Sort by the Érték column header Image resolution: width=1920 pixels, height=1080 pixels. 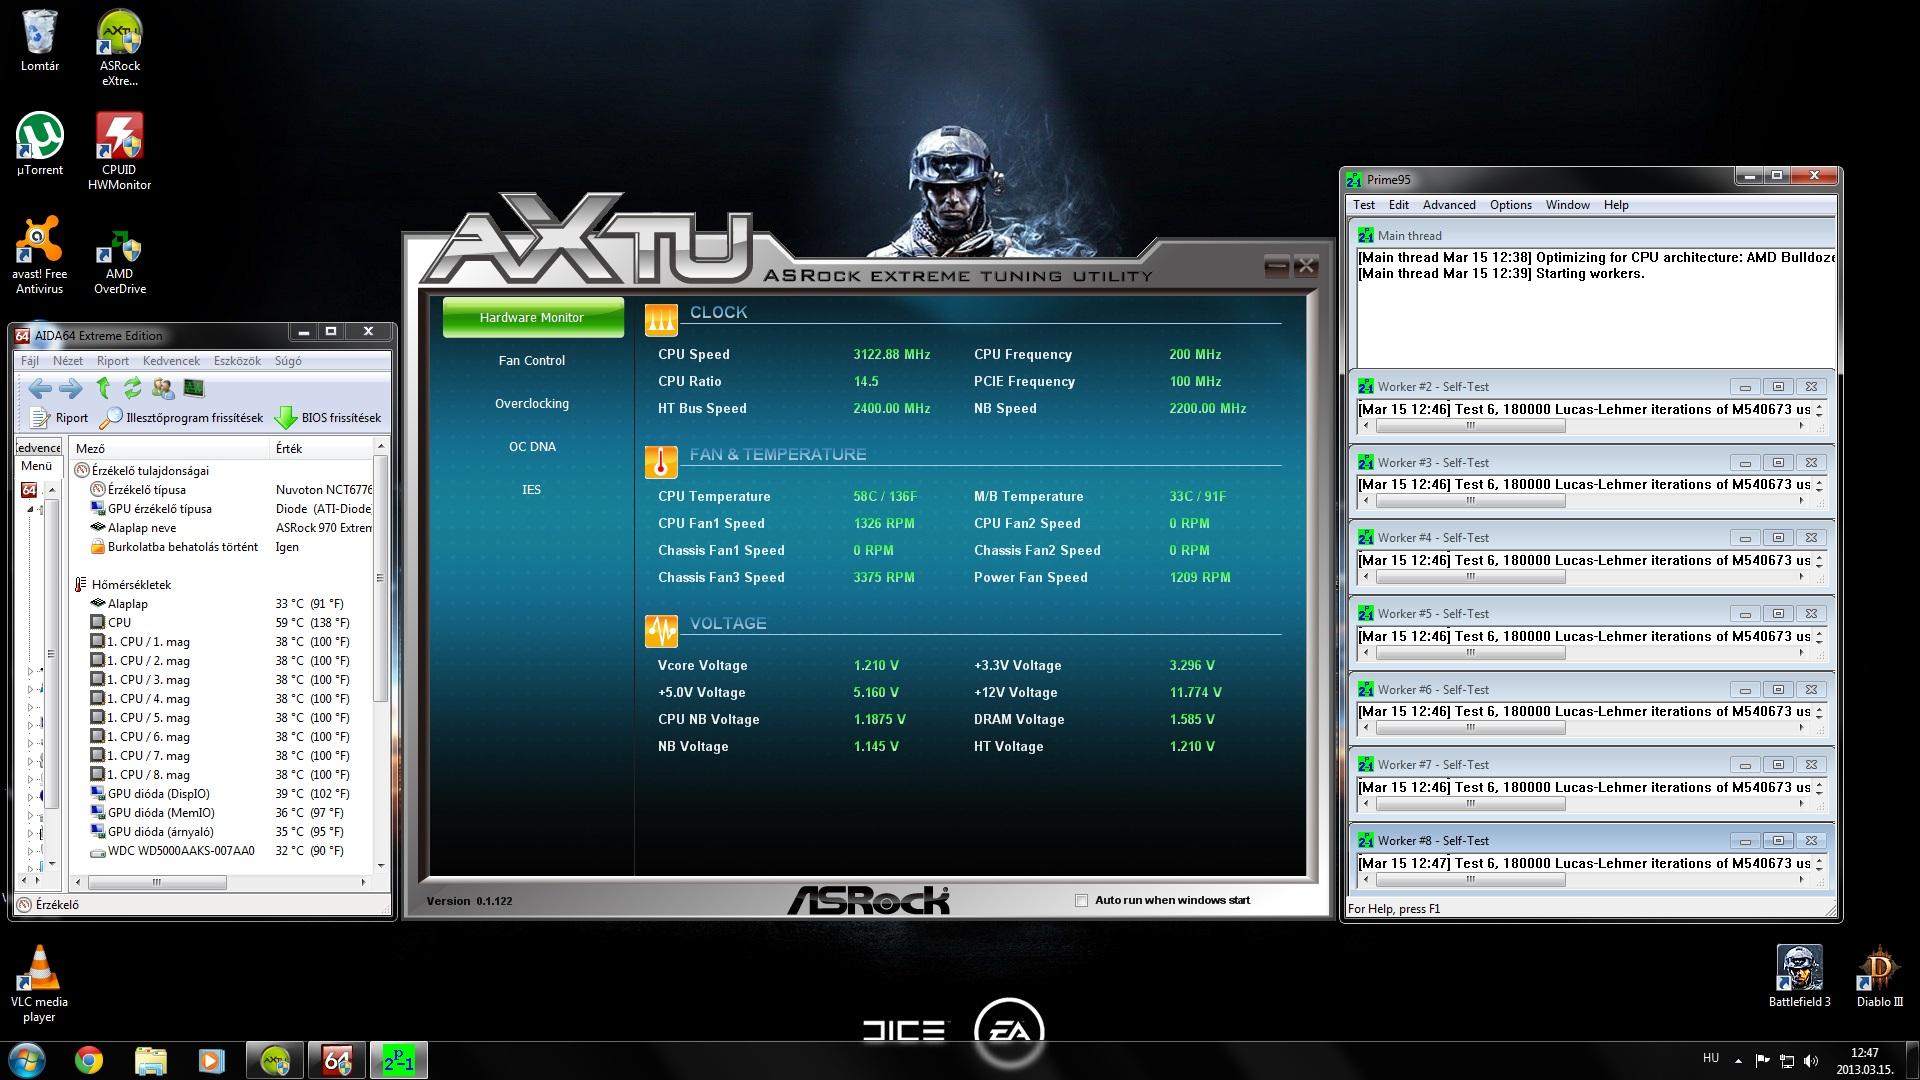pyautogui.click(x=322, y=449)
